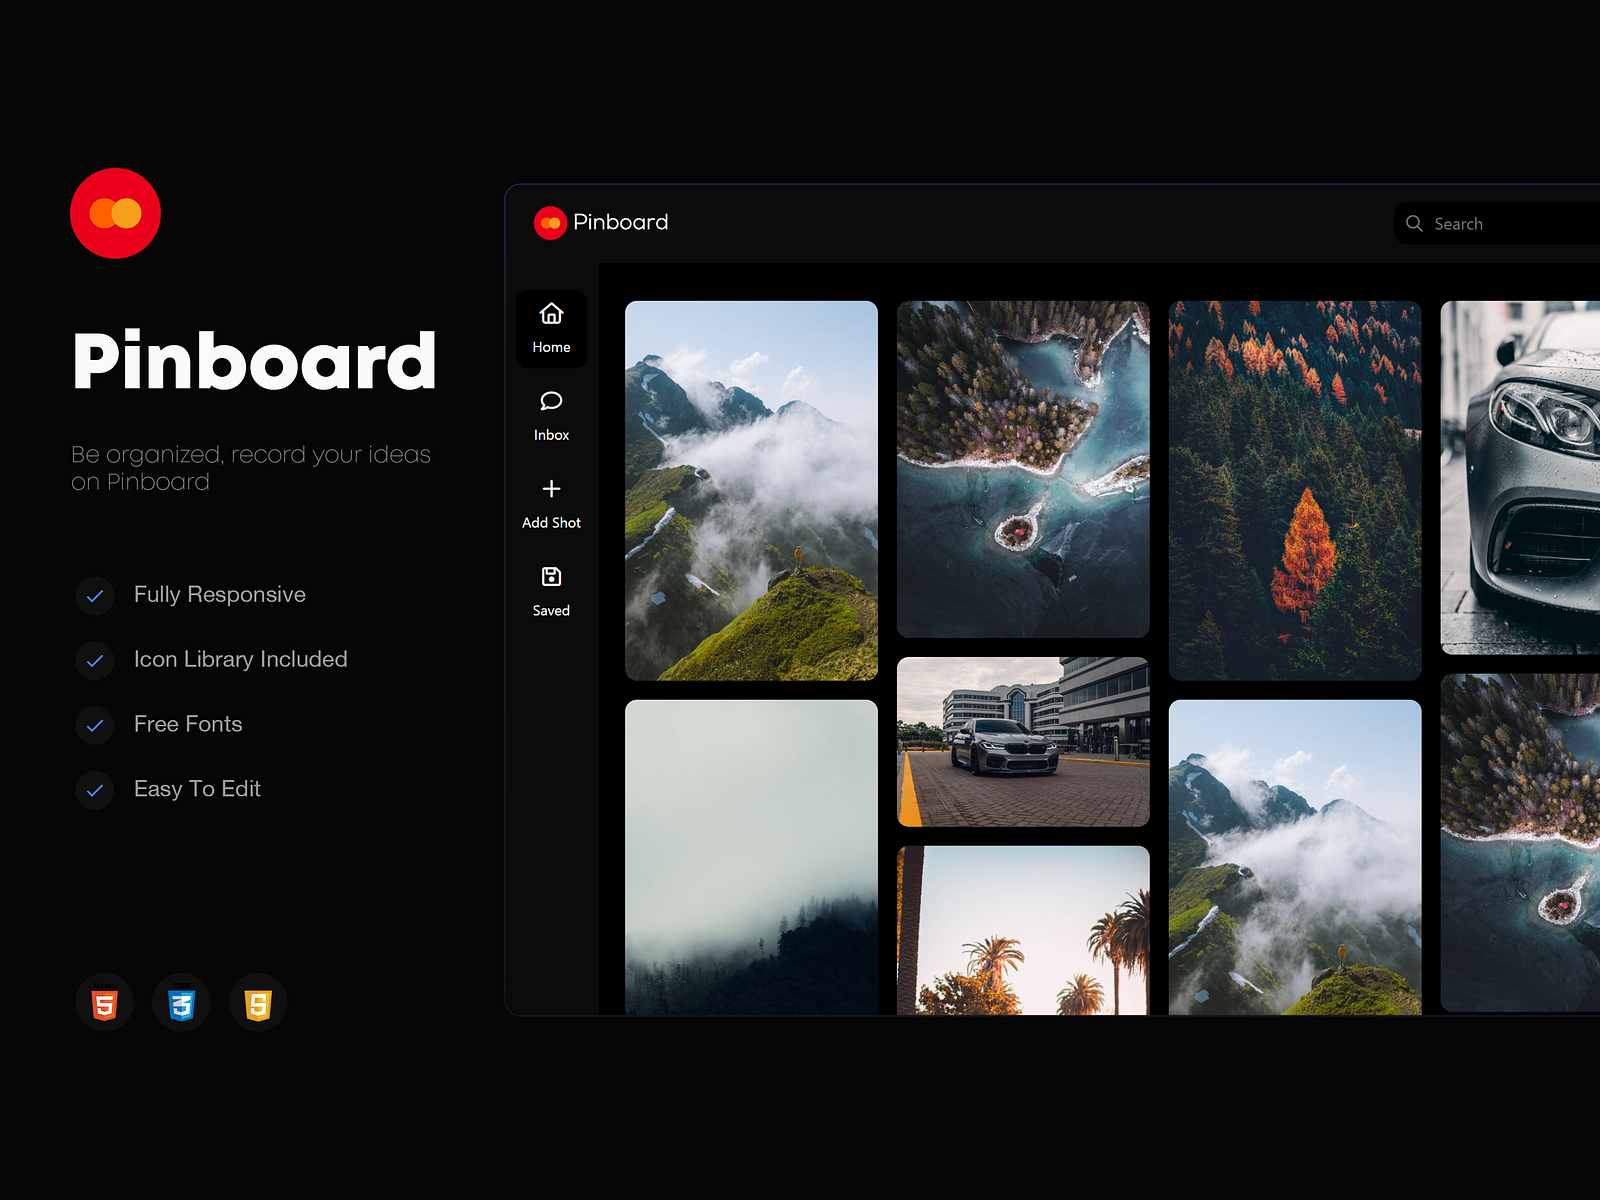1600x1200 pixels.
Task: Click the Add Shot plus icon
Action: point(551,489)
